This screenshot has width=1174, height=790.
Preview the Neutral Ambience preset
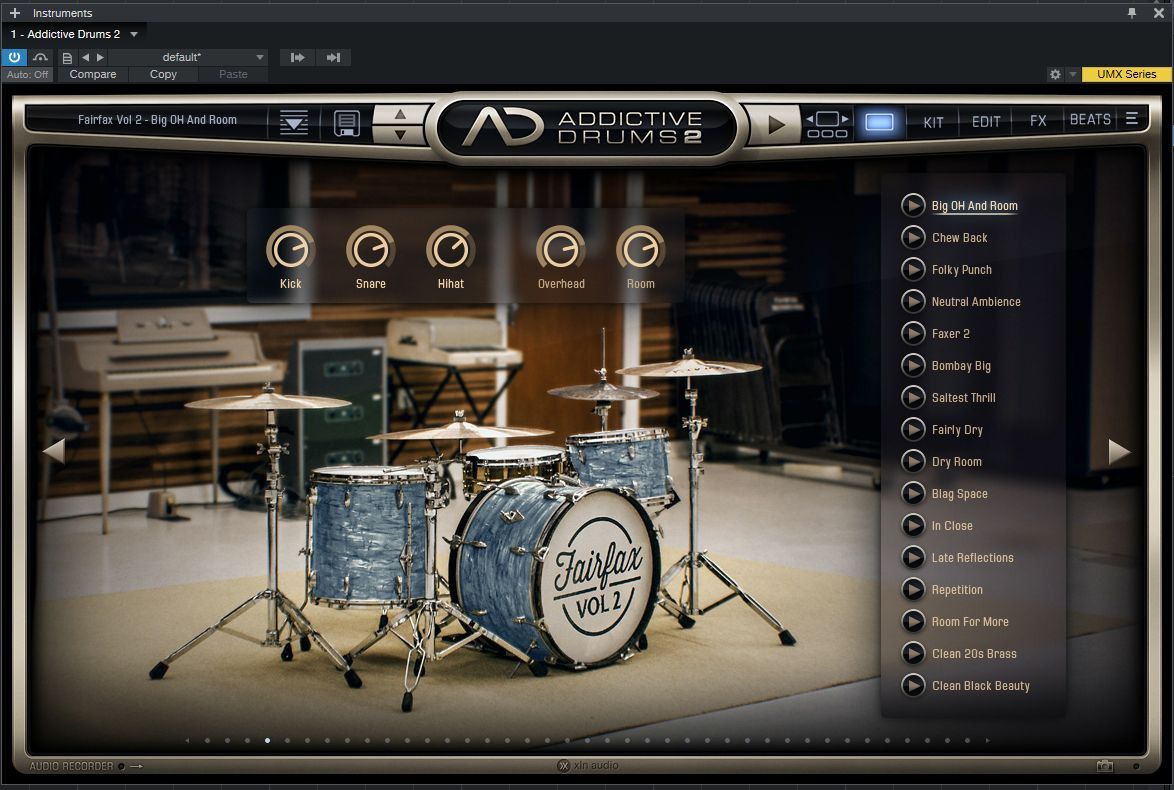[x=913, y=302]
